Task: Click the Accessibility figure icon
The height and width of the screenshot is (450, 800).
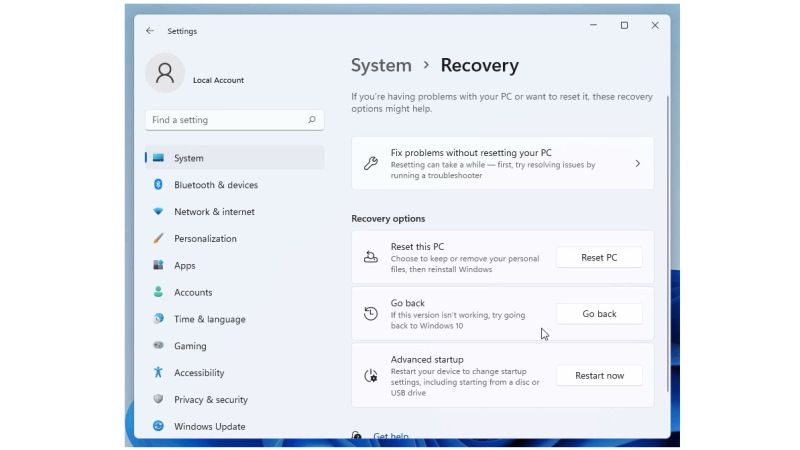Action: pos(158,372)
